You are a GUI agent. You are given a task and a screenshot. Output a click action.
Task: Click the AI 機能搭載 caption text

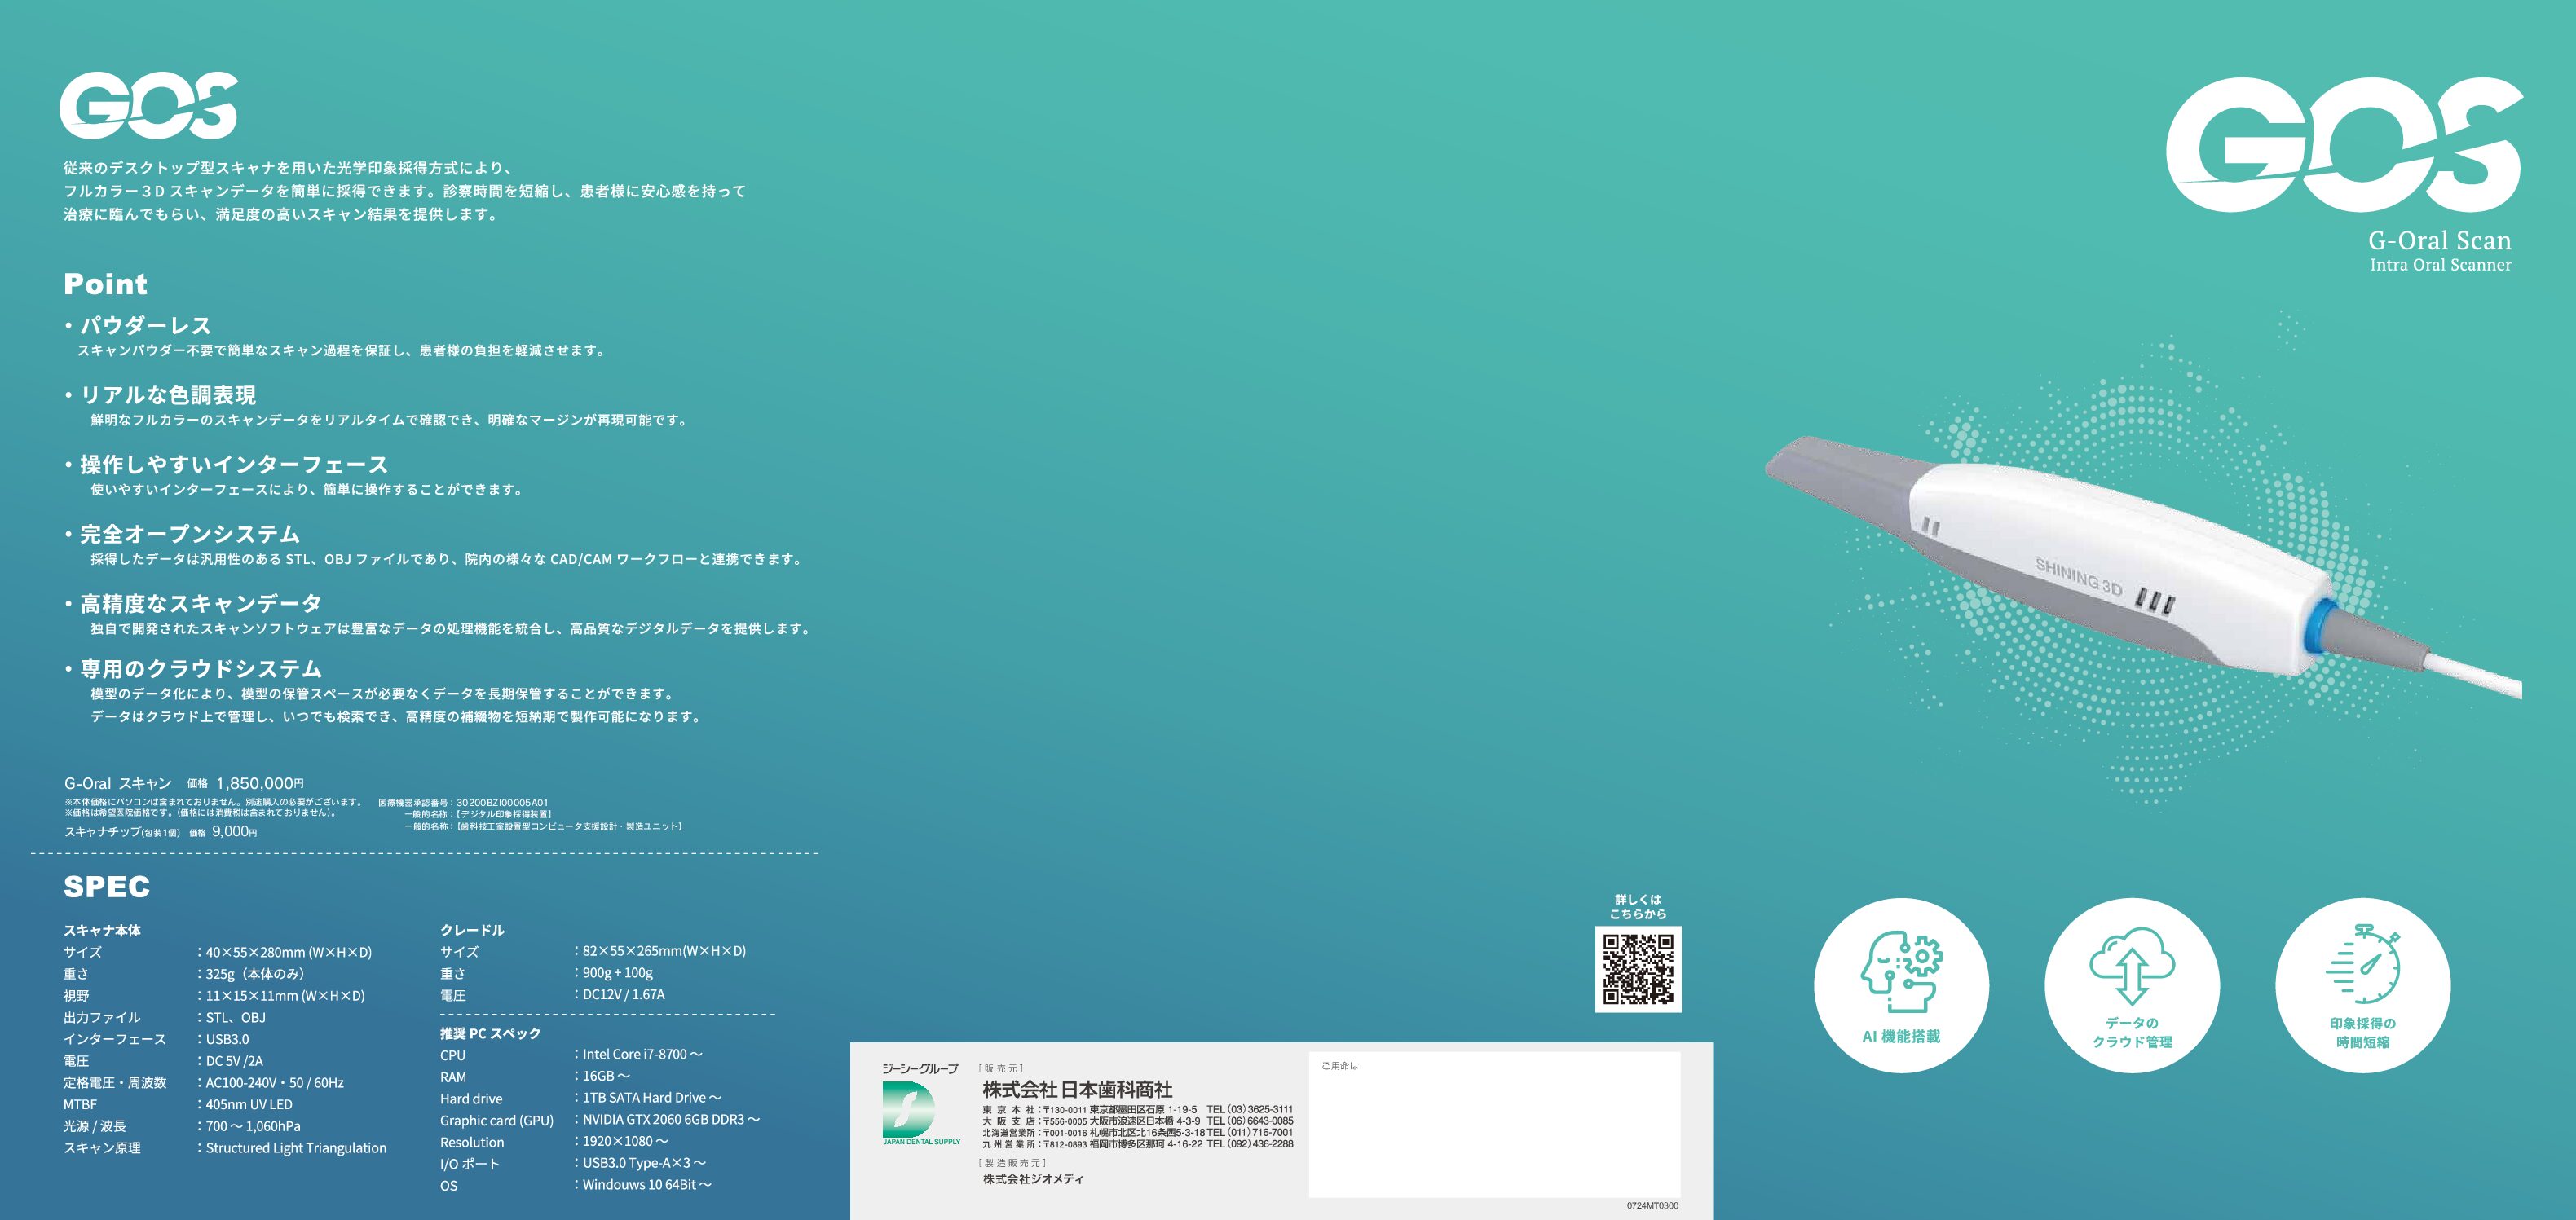pyautogui.click(x=1901, y=1037)
